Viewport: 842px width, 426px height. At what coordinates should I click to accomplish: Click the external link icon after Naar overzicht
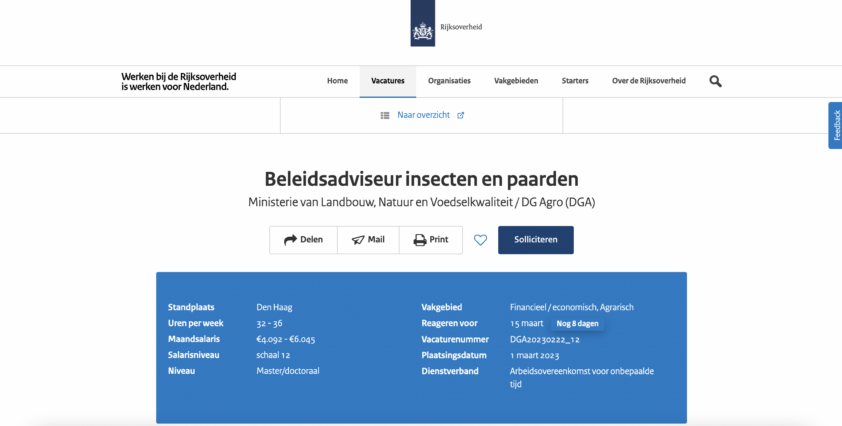[461, 115]
